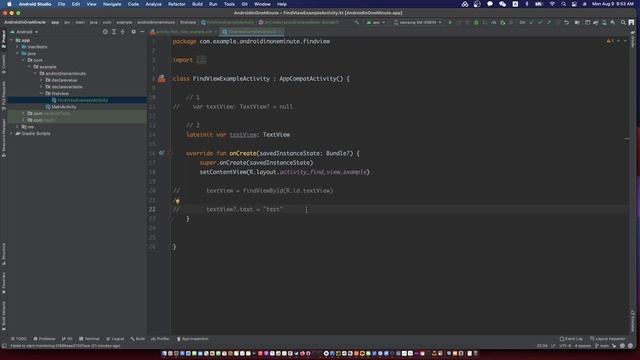Run the app with the green play button
Image resolution: width=640 pixels, height=360 pixels.
[450, 22]
